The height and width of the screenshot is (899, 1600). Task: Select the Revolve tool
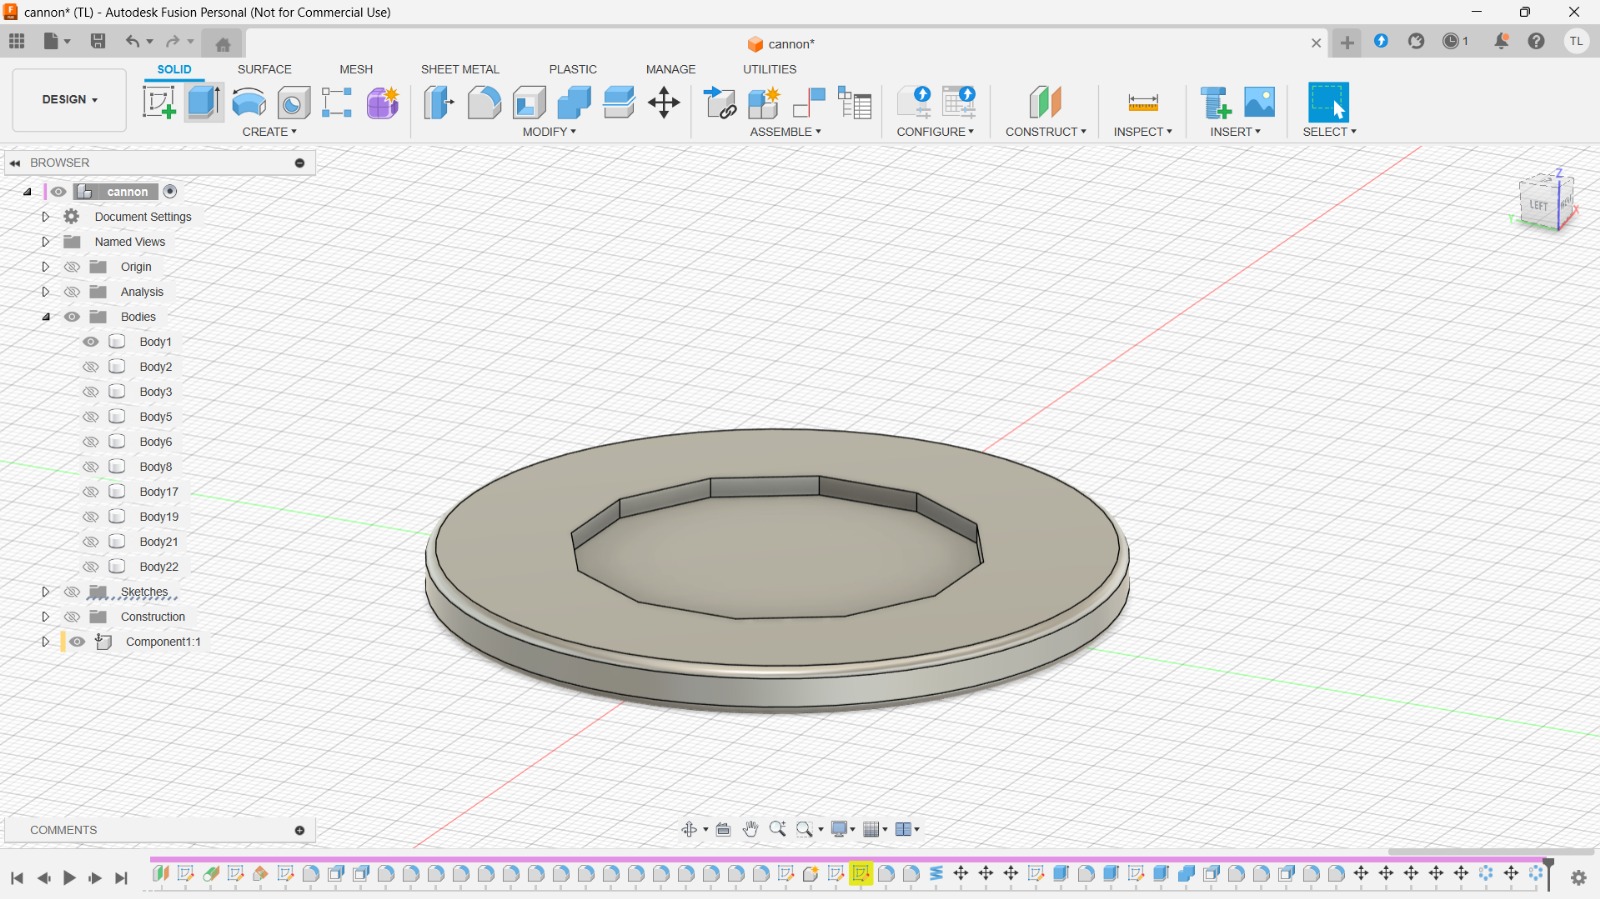click(x=249, y=103)
